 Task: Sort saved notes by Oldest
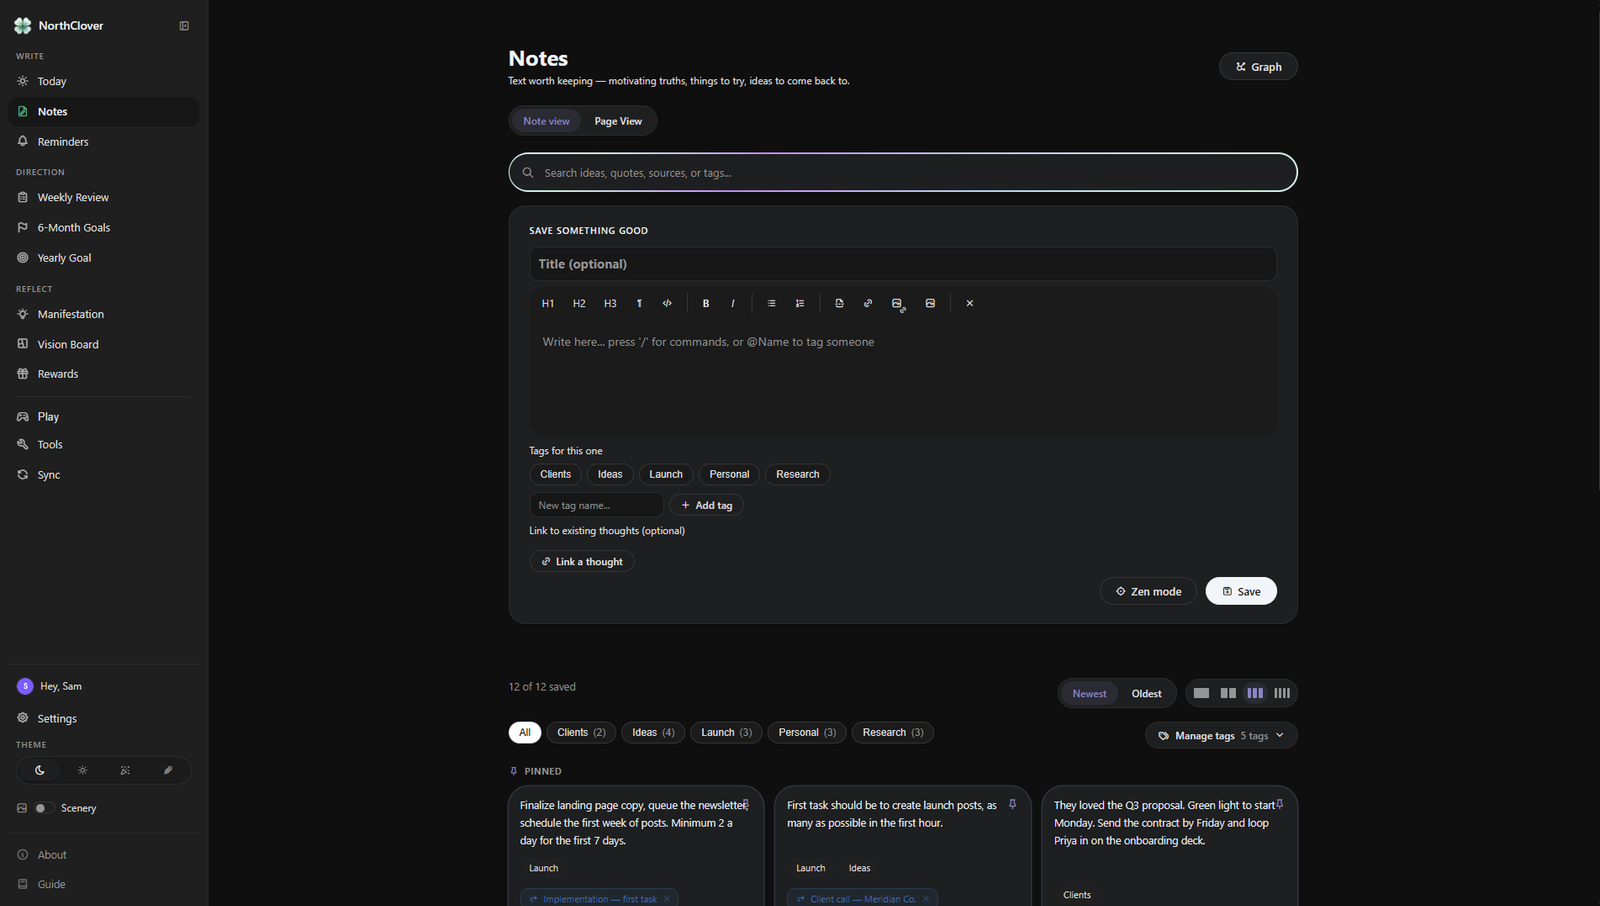(1146, 693)
